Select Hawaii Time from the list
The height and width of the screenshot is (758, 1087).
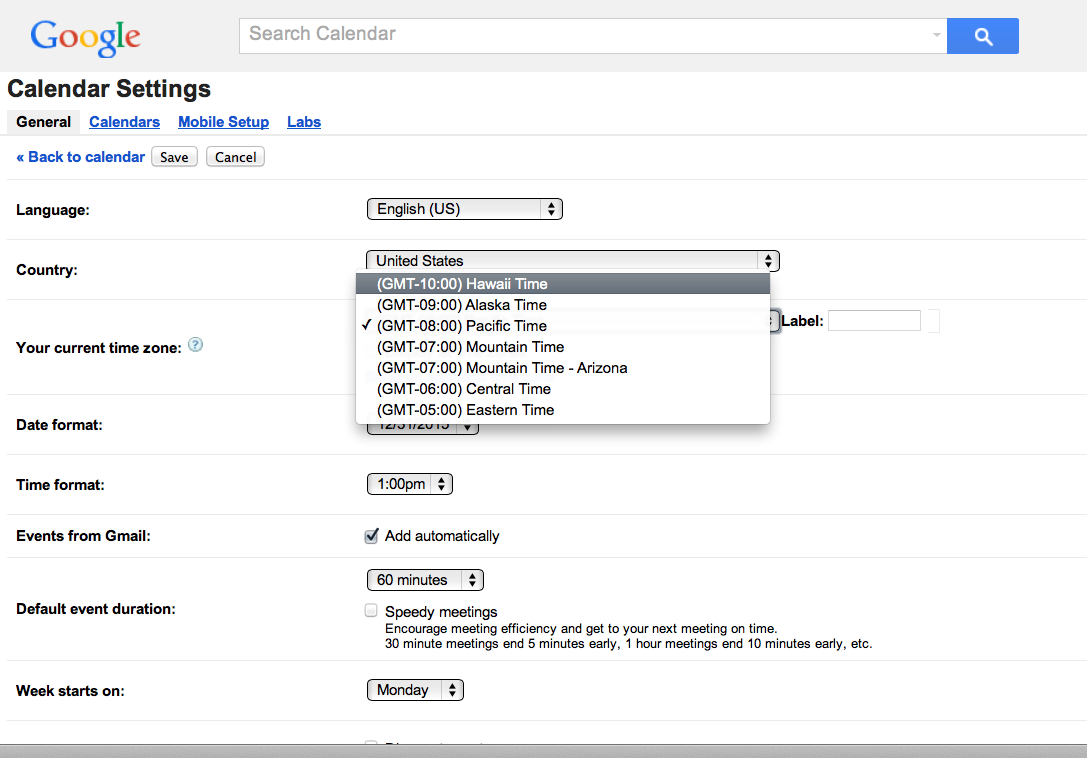click(562, 284)
